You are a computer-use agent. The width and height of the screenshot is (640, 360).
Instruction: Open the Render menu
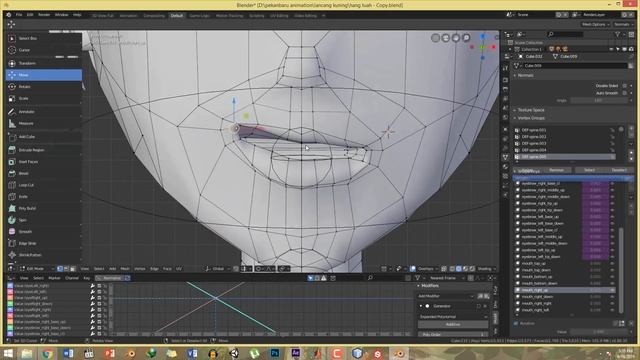point(44,15)
